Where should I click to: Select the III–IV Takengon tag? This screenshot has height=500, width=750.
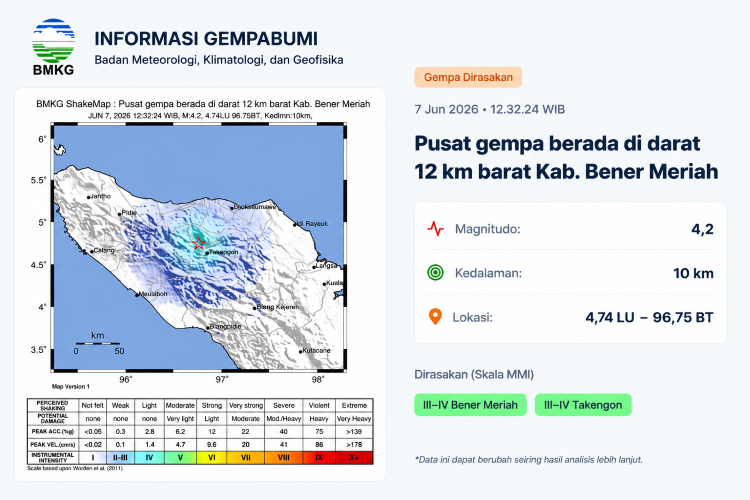583,405
